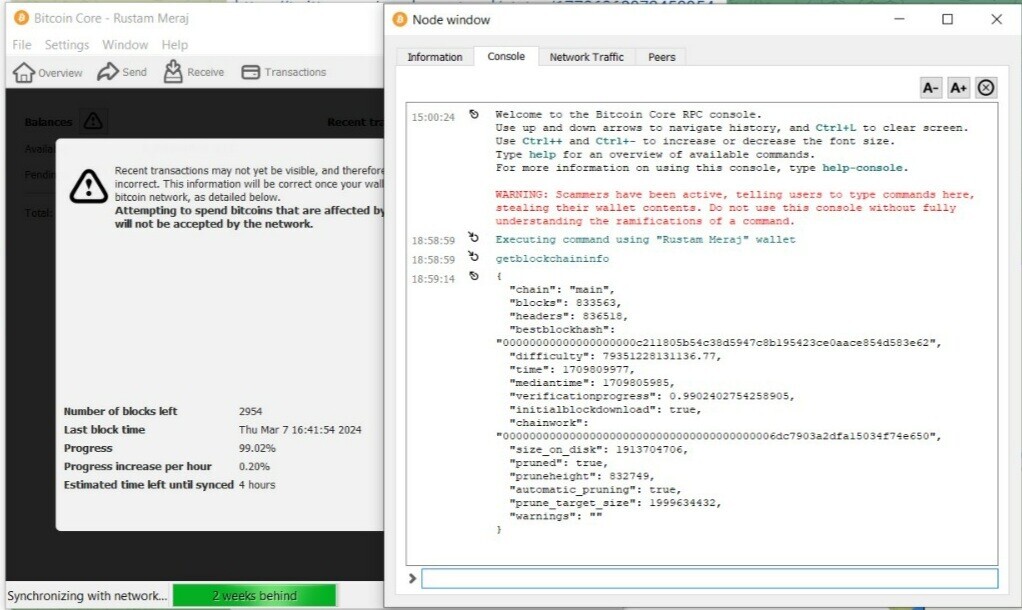Click the Bitcoin logo in Node window title
The height and width of the screenshot is (610, 1022).
click(x=400, y=20)
